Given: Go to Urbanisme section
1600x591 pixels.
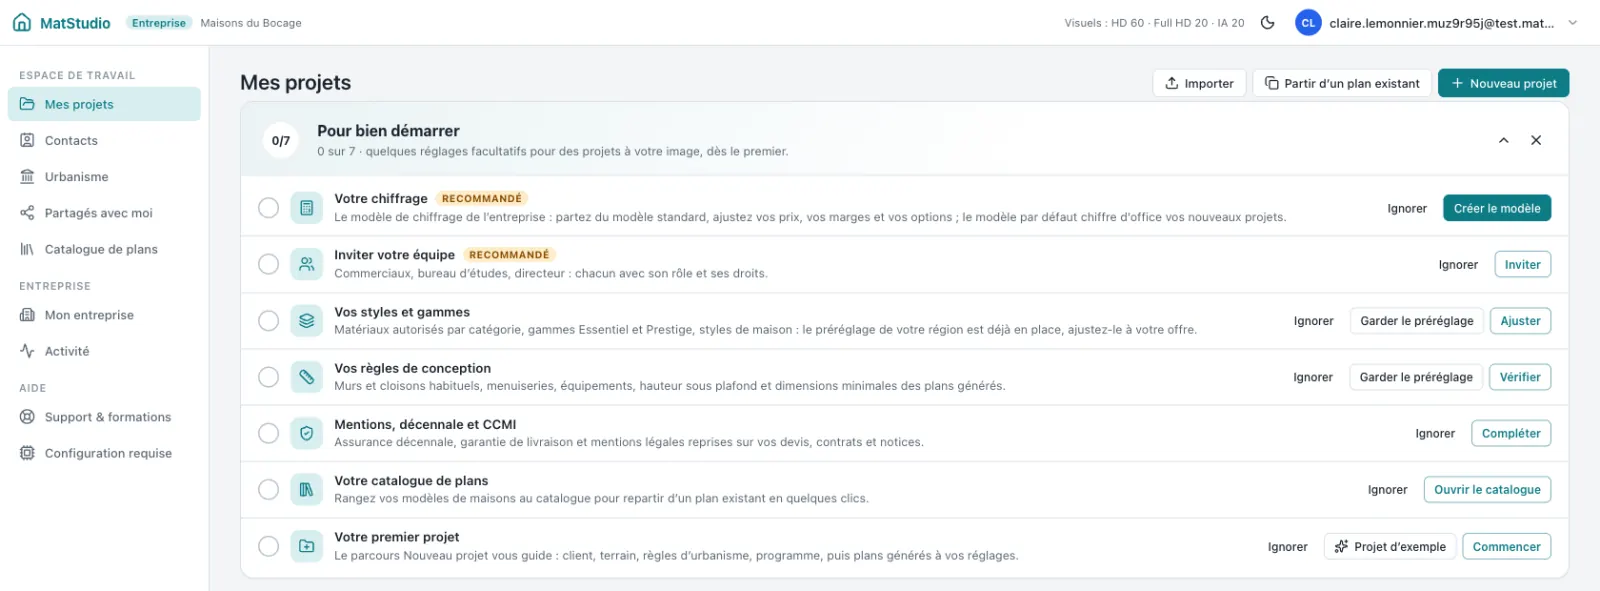Looking at the screenshot, I should tap(104, 177).
